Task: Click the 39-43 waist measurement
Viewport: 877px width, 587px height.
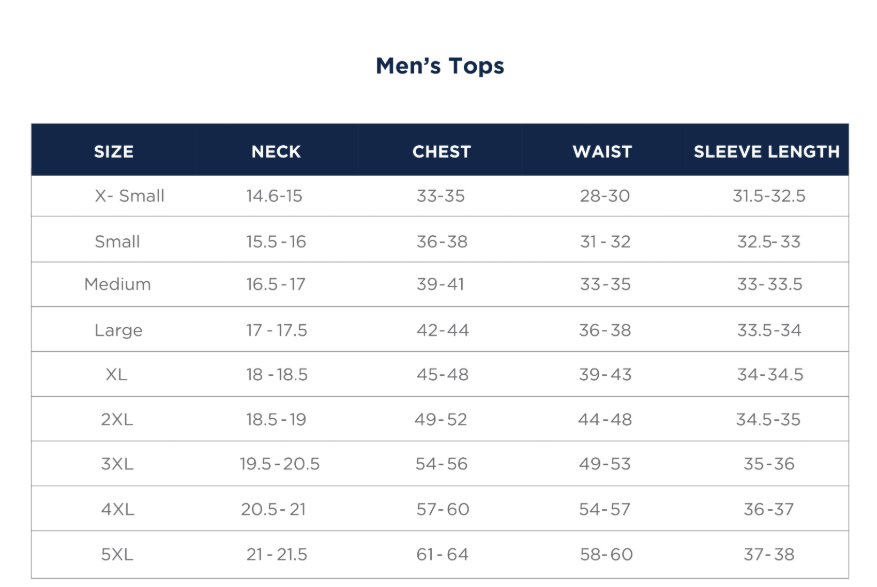Action: [605, 375]
